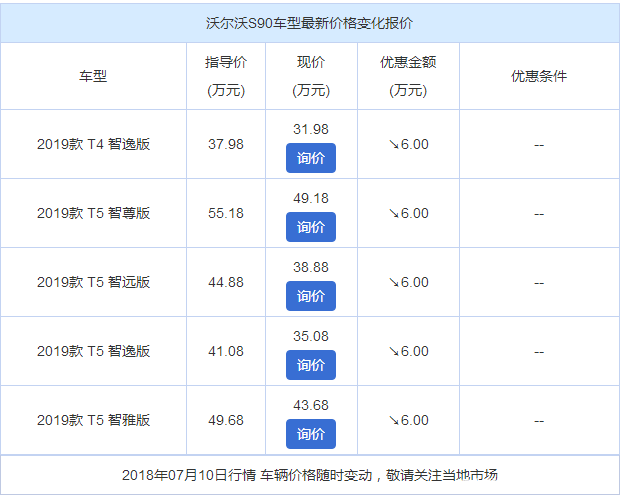Image resolution: width=620 pixels, height=496 pixels.
Task: Click guide price 44.88
Action: 226,282
